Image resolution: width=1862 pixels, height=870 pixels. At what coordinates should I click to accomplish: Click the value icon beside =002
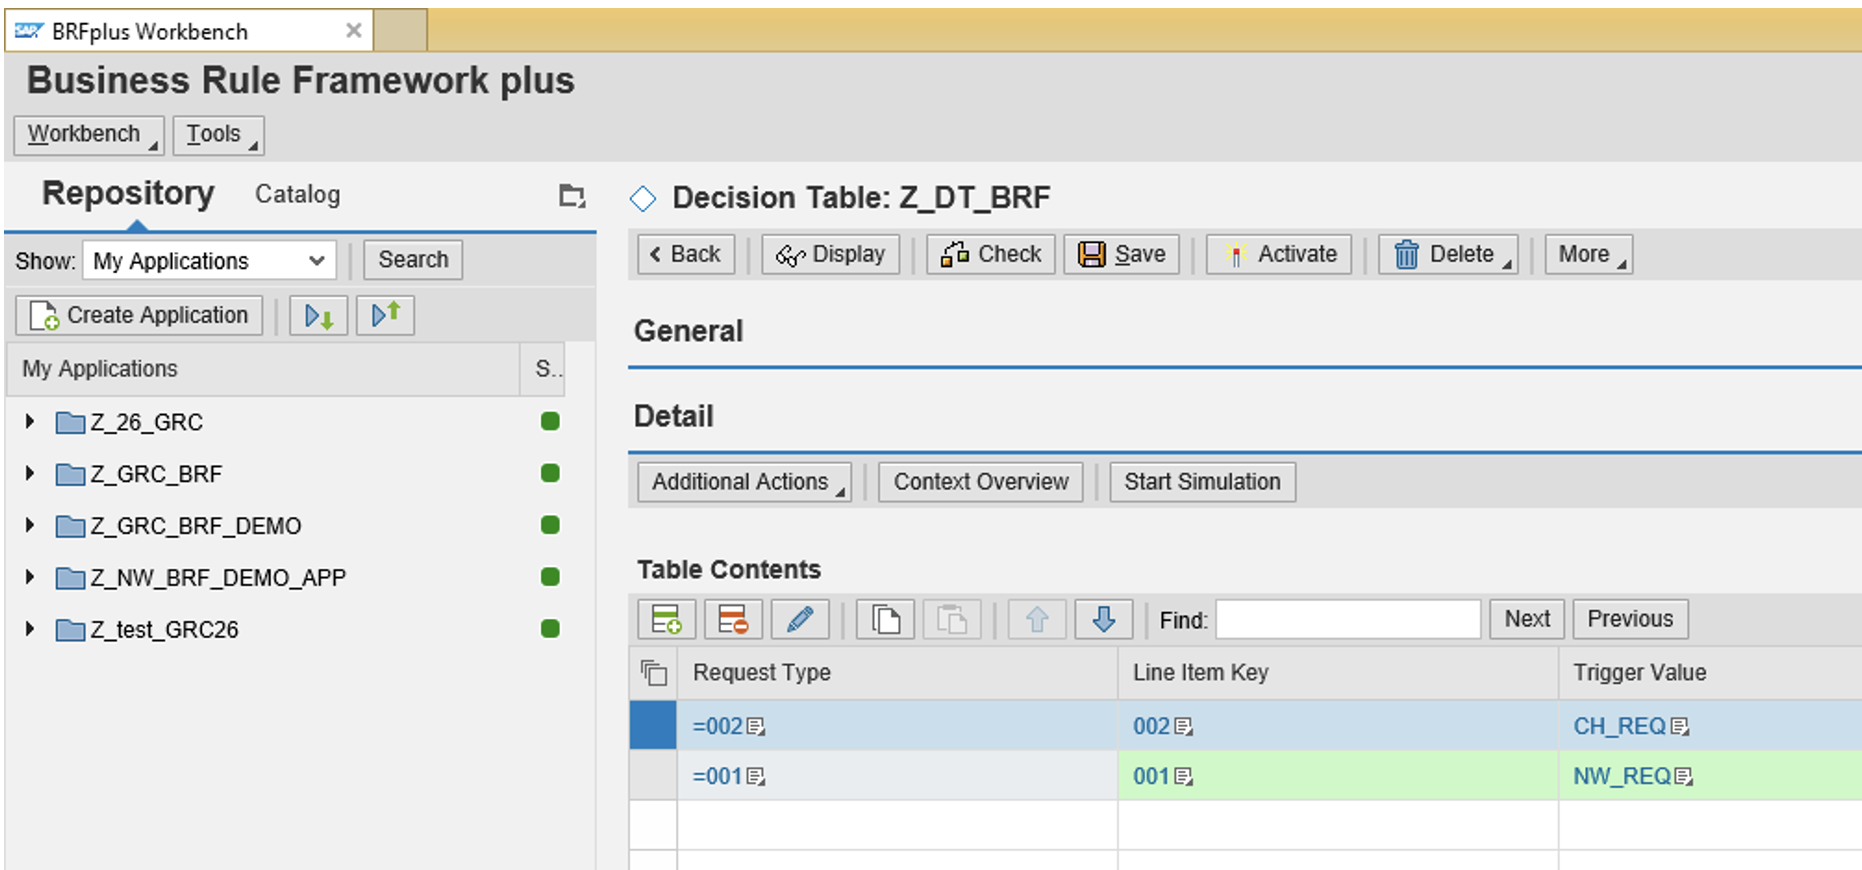tap(756, 727)
